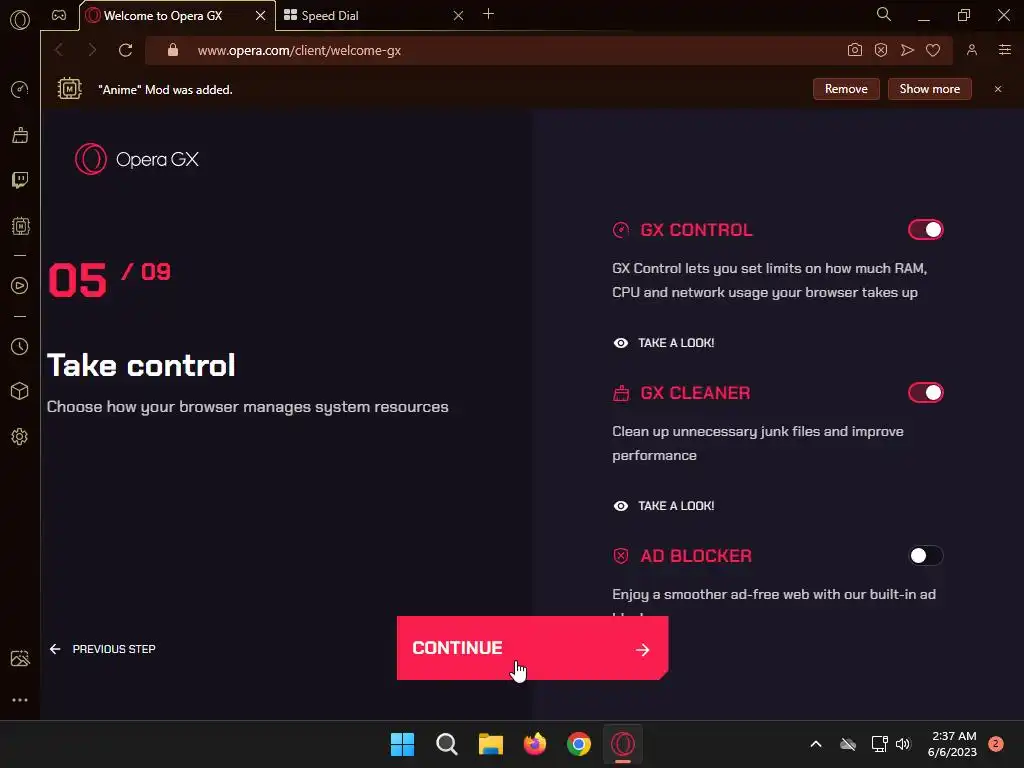Go back to Previous Step

click(103, 649)
